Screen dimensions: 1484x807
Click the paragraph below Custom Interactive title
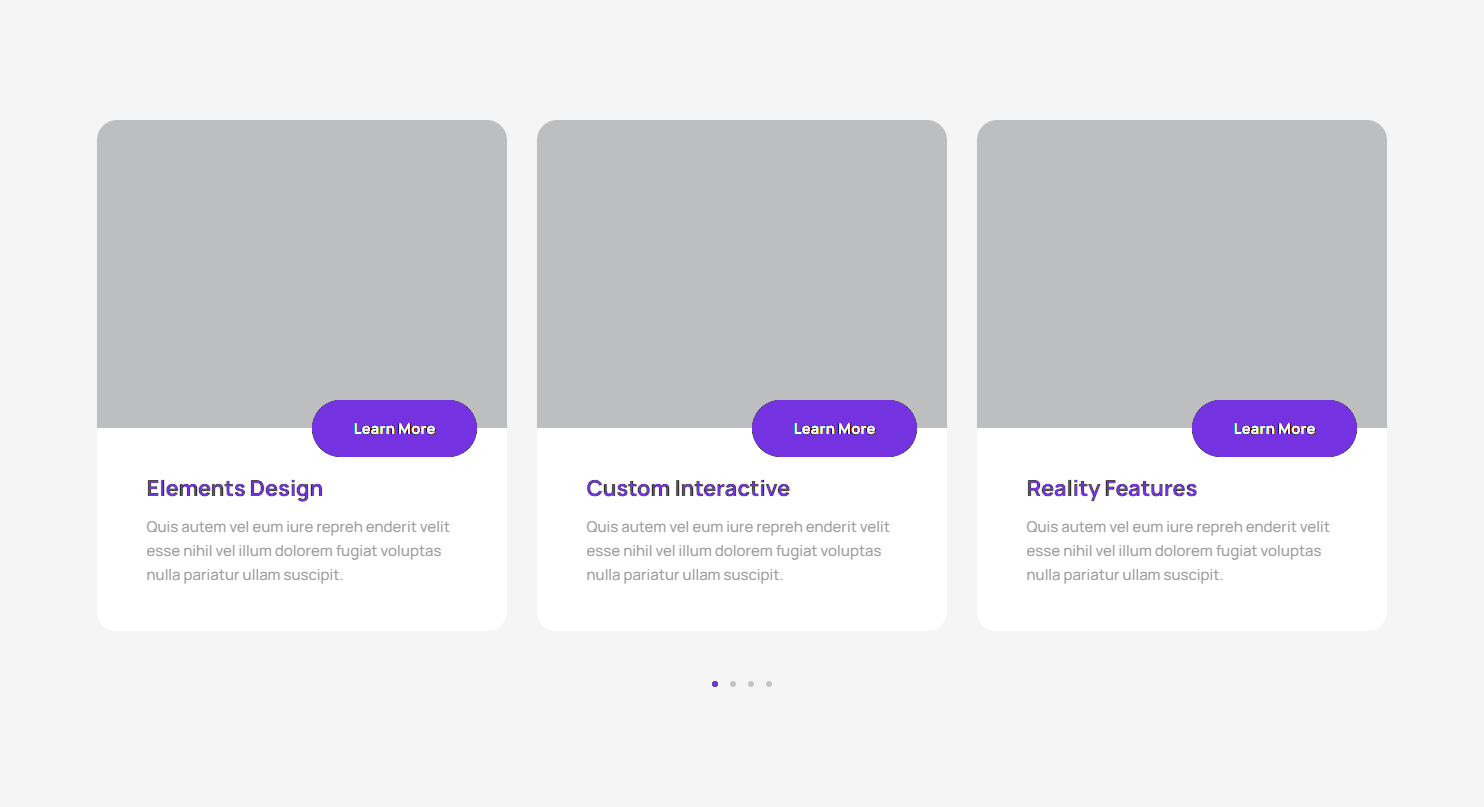coord(737,551)
